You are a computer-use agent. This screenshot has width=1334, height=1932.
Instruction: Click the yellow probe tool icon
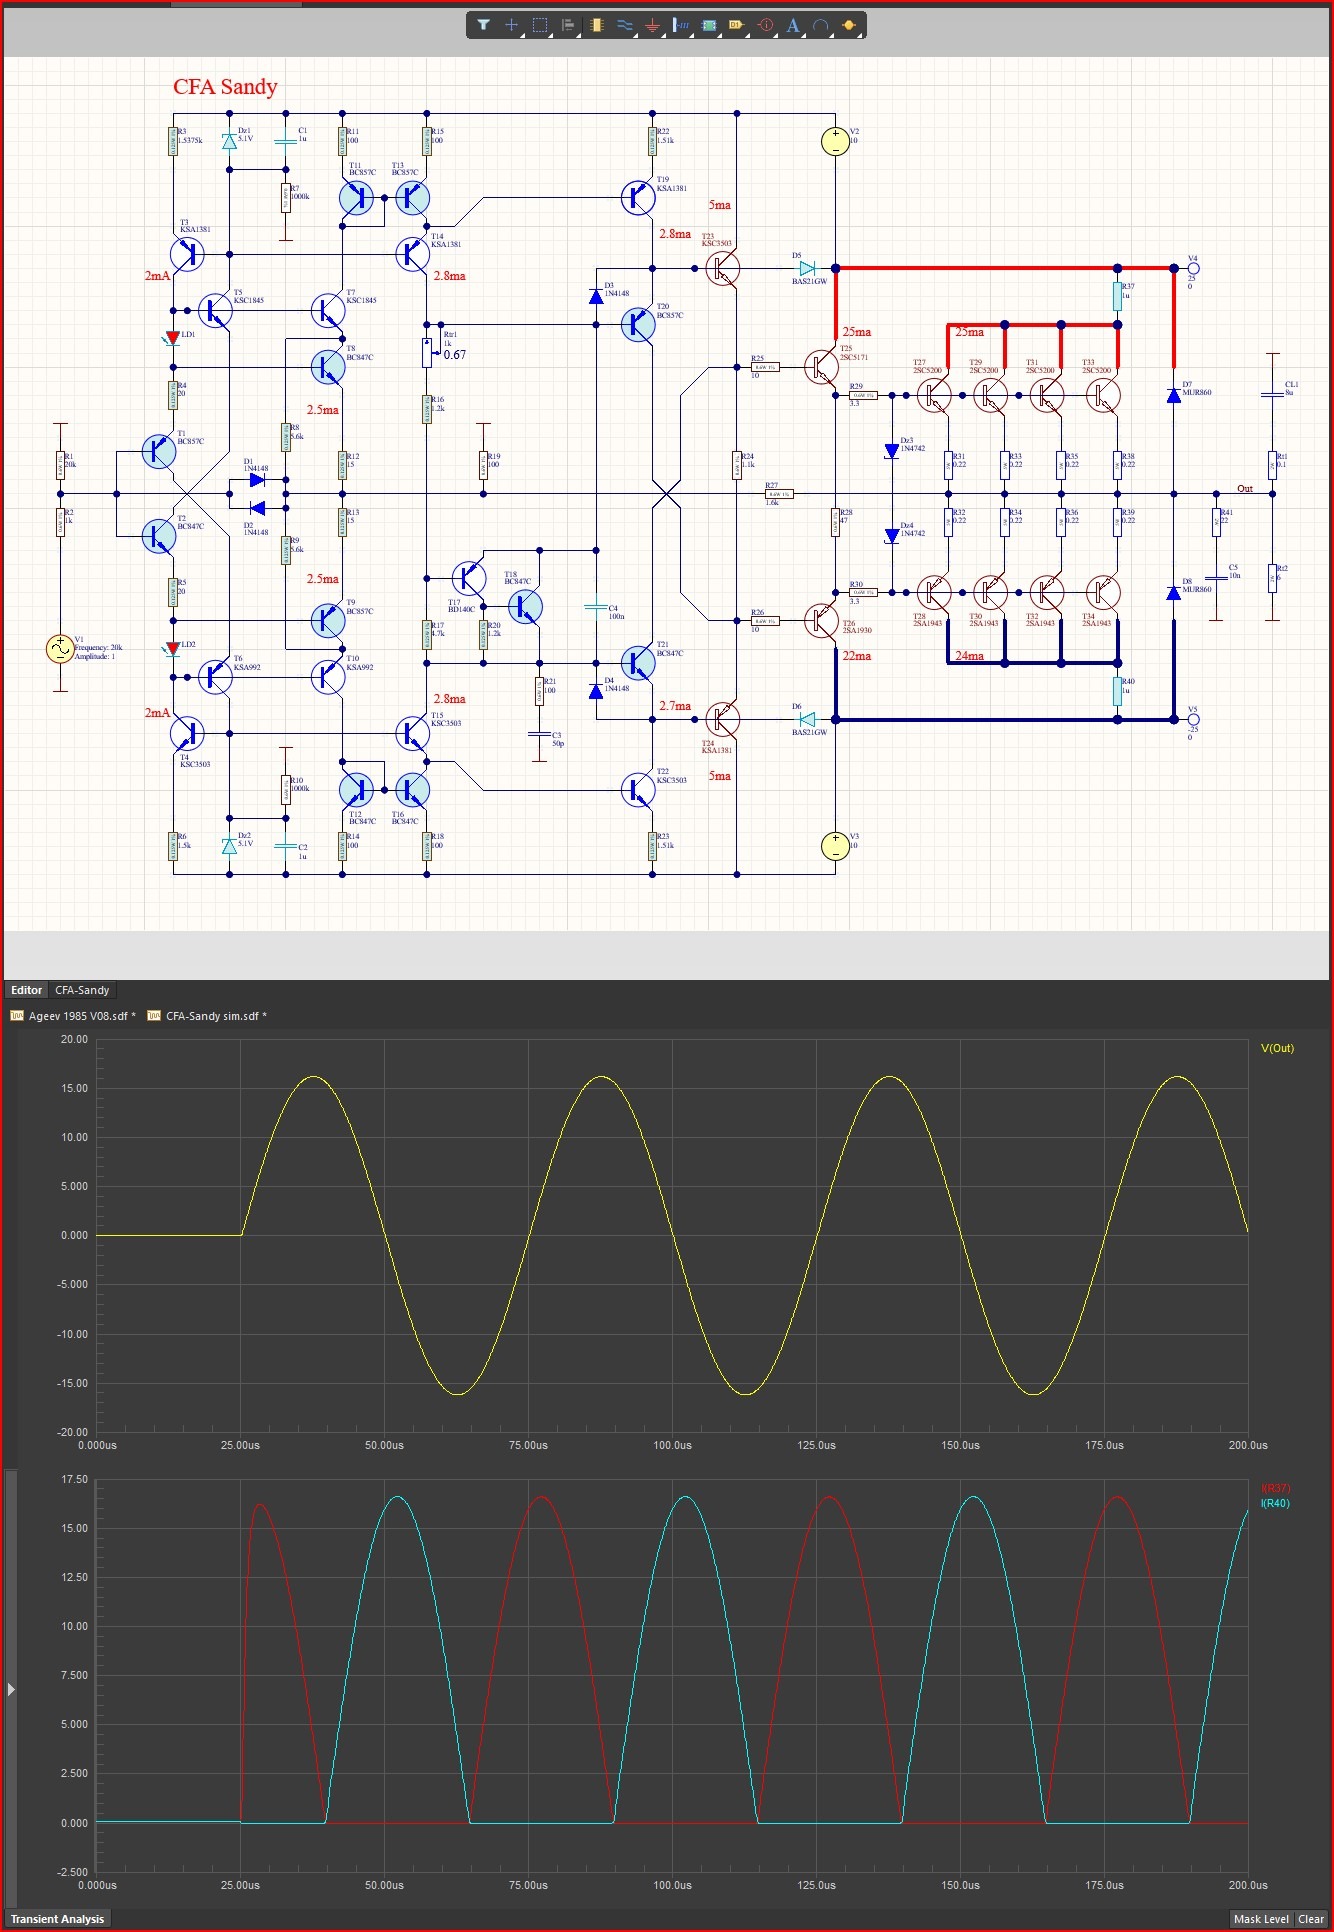849,25
